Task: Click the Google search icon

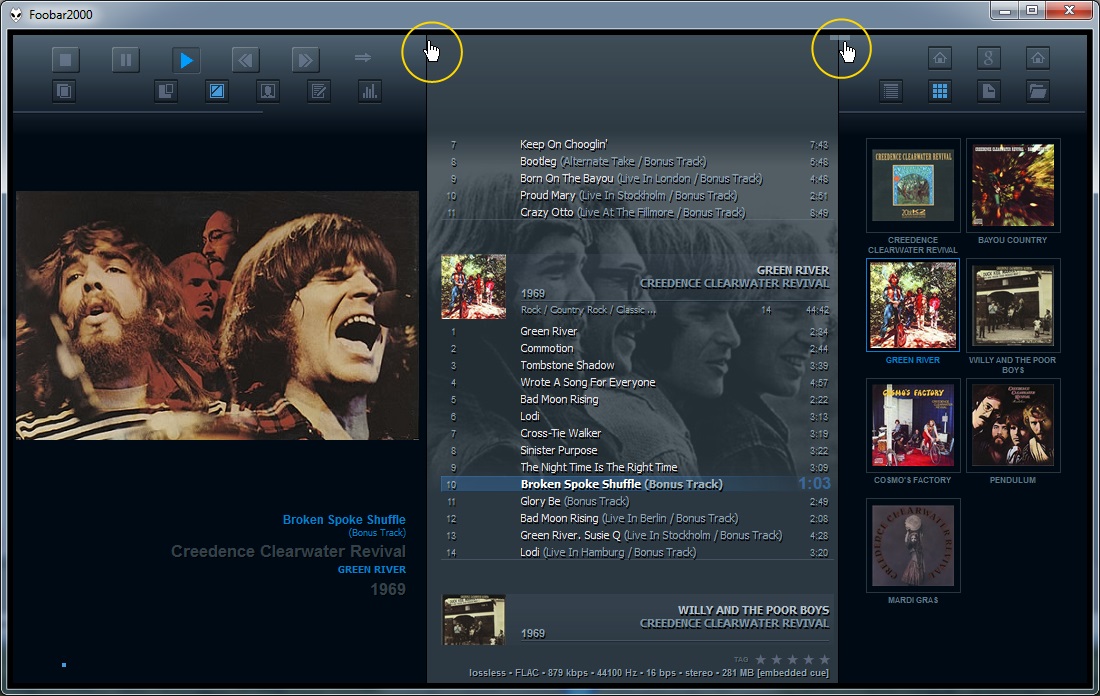Action: pos(989,58)
